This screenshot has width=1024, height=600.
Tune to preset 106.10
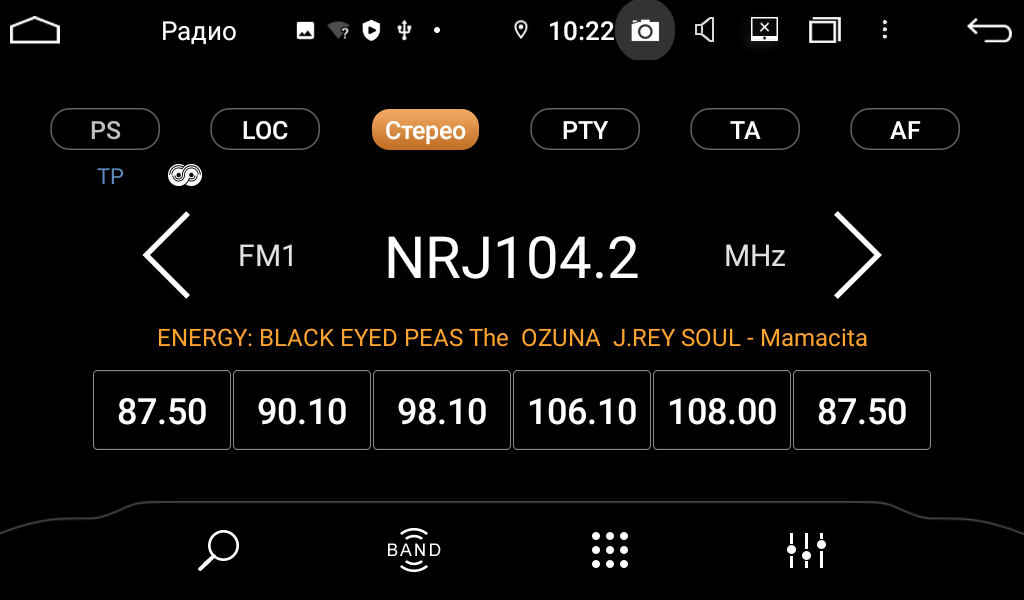(582, 410)
